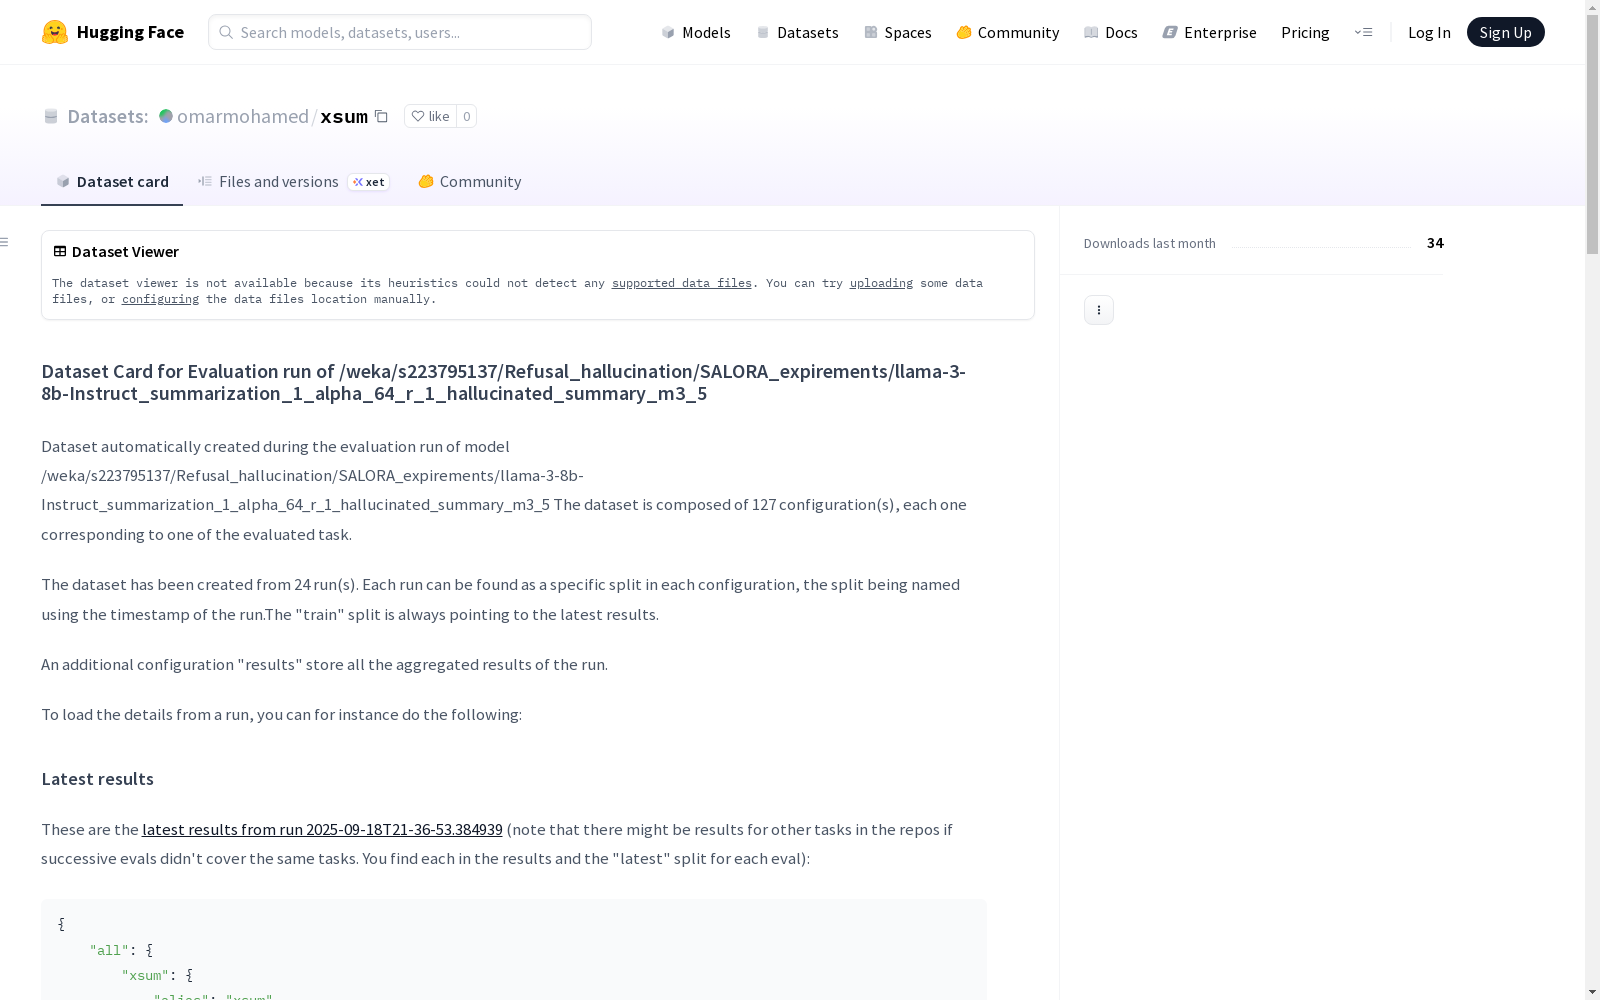Open Docs from the top navigation
Screen dimensions: 1600x1000
1111,32
